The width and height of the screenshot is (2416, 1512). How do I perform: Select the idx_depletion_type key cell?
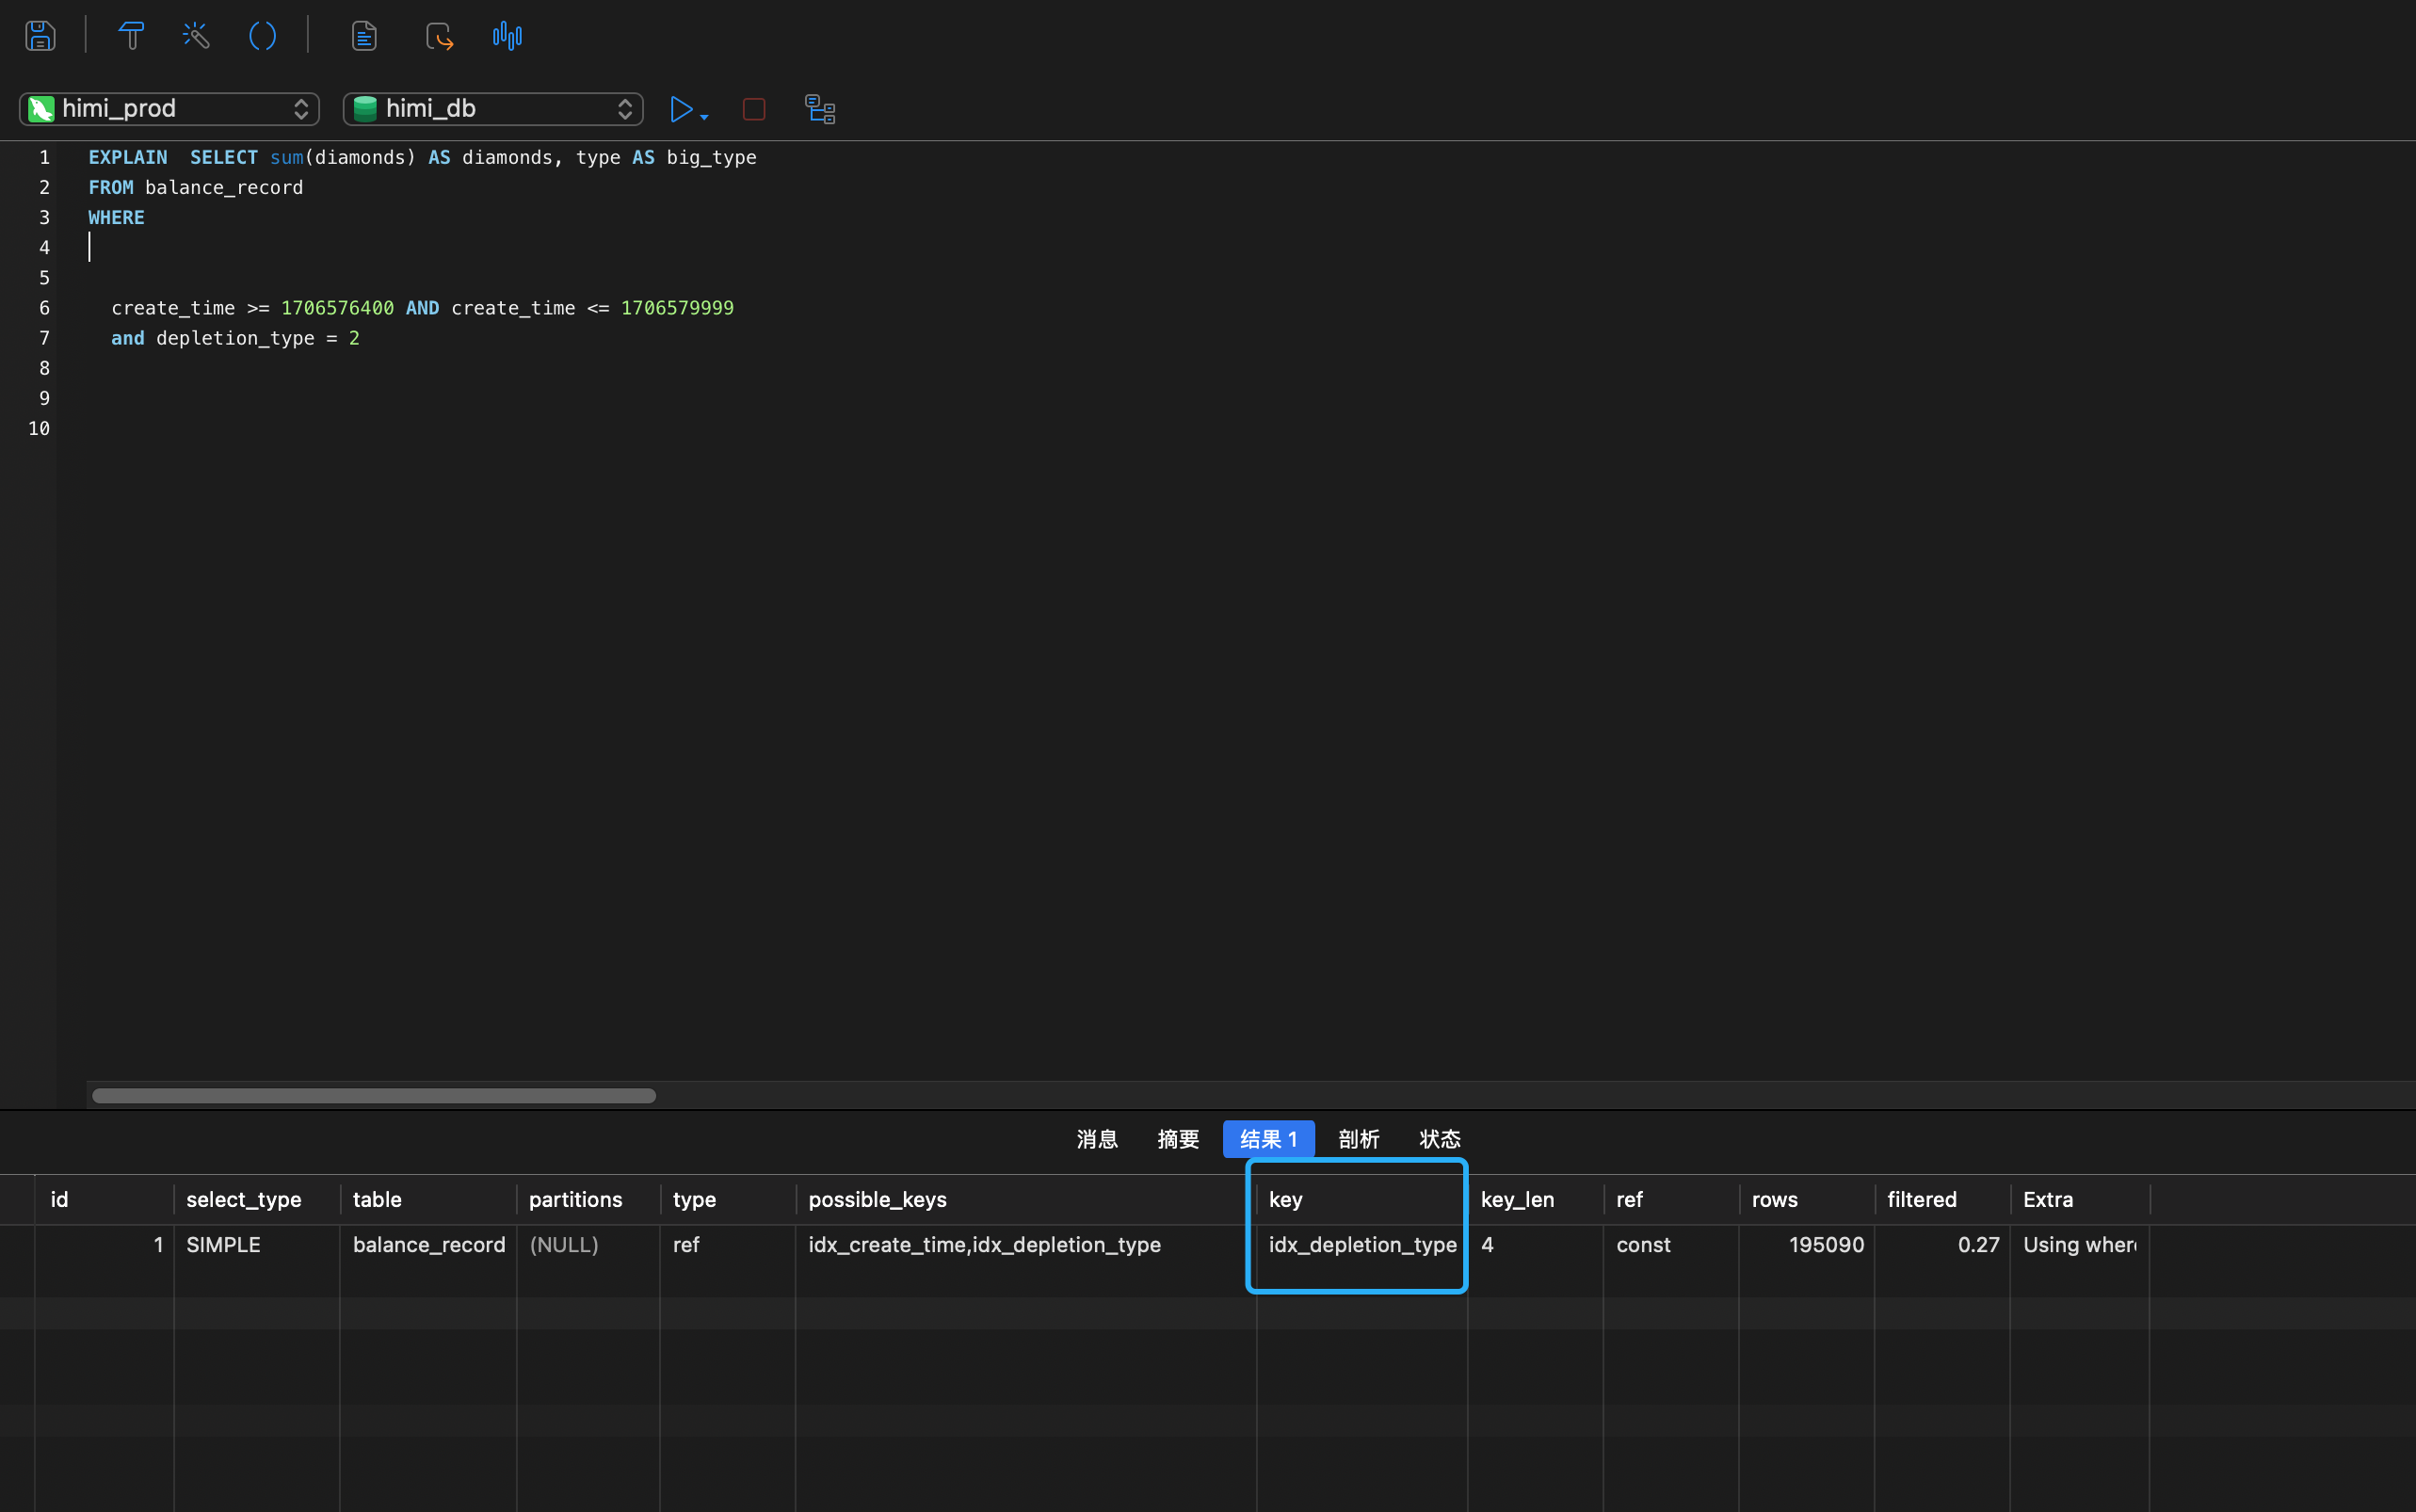(1362, 1245)
